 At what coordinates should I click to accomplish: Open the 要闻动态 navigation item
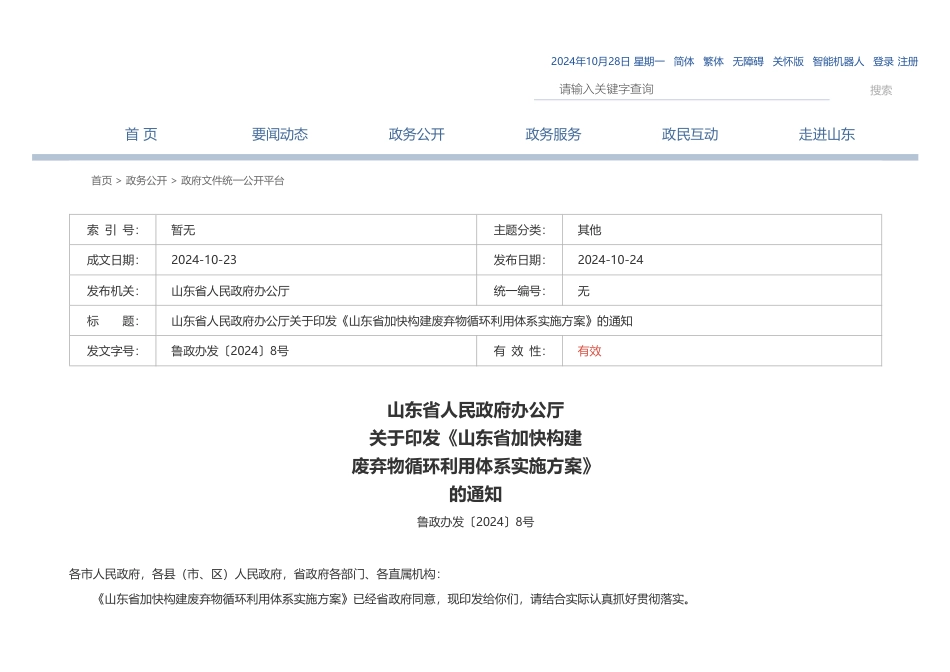point(279,134)
